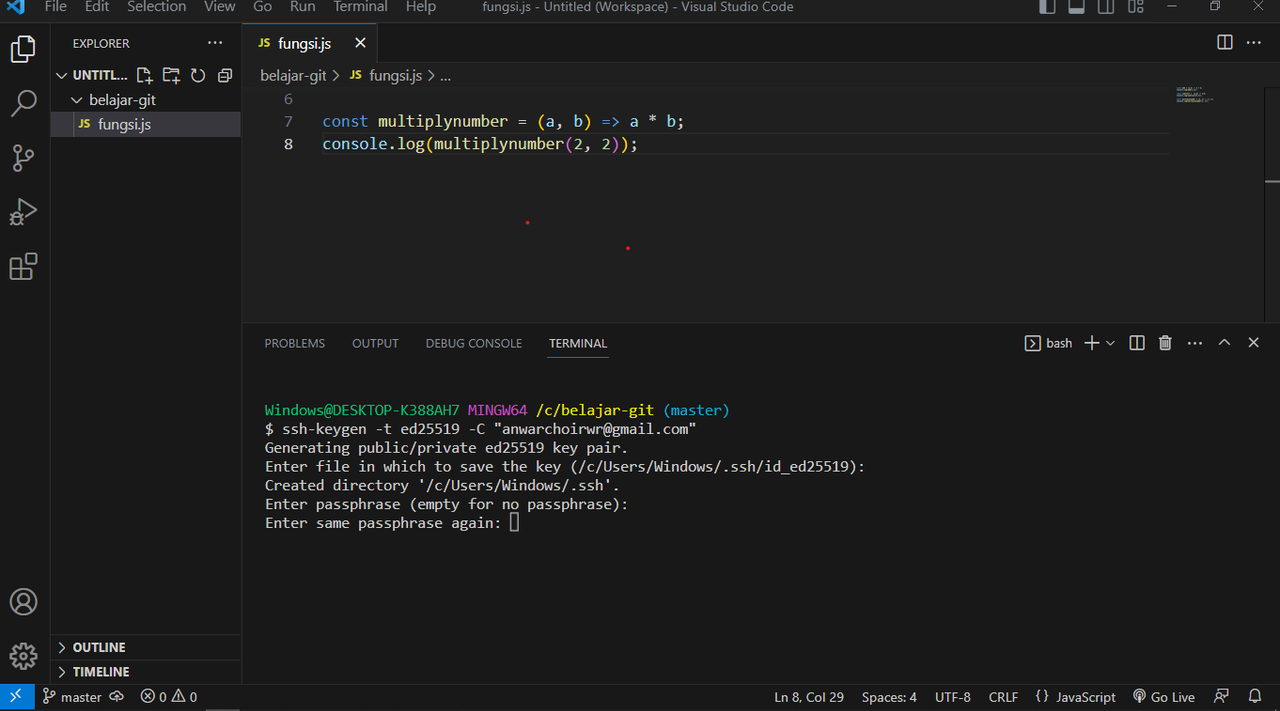1280x711 pixels.
Task: Open the File menu
Action: pos(56,7)
